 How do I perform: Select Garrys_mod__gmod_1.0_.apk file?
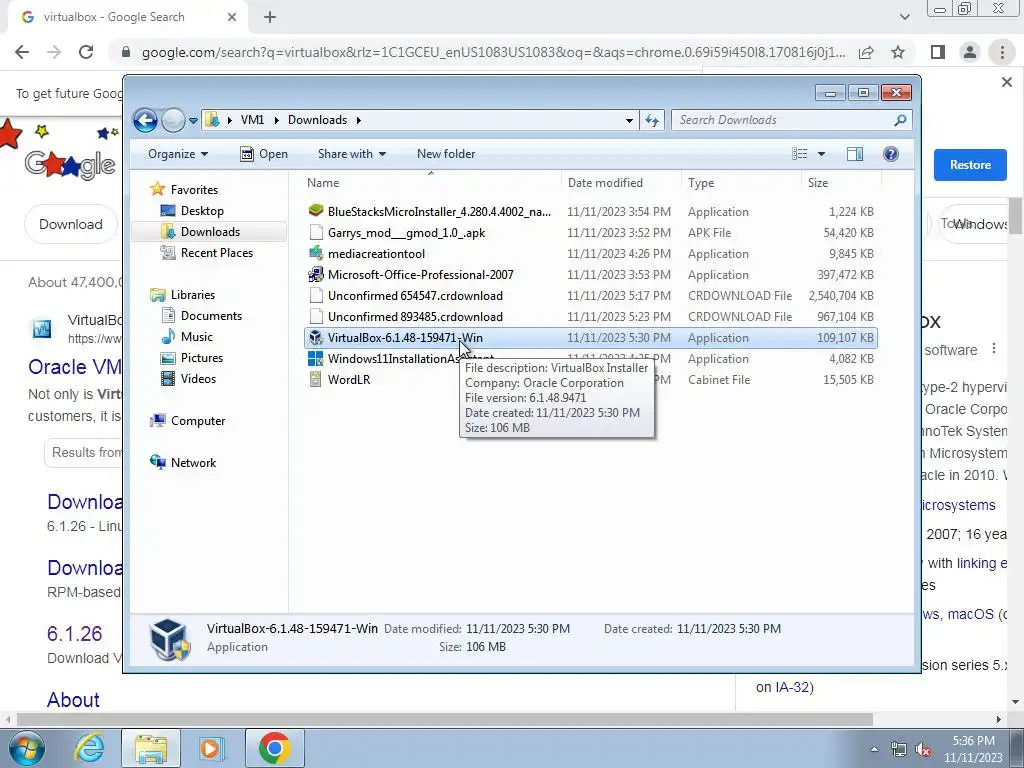click(x=406, y=232)
